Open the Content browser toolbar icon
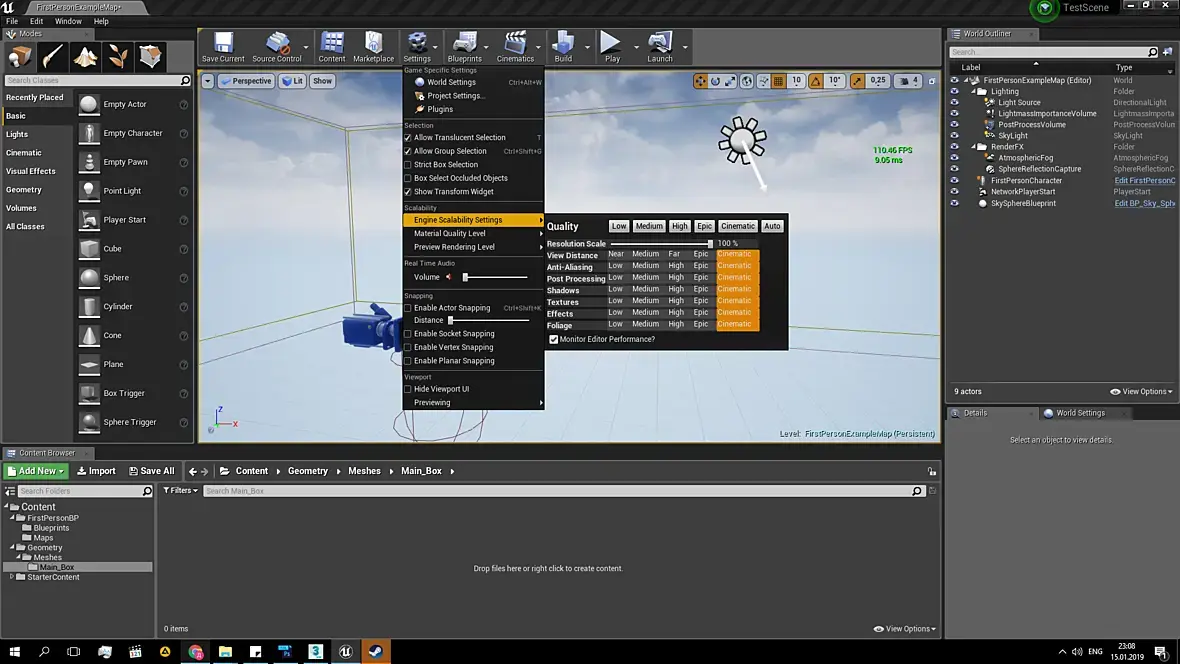 coord(332,47)
